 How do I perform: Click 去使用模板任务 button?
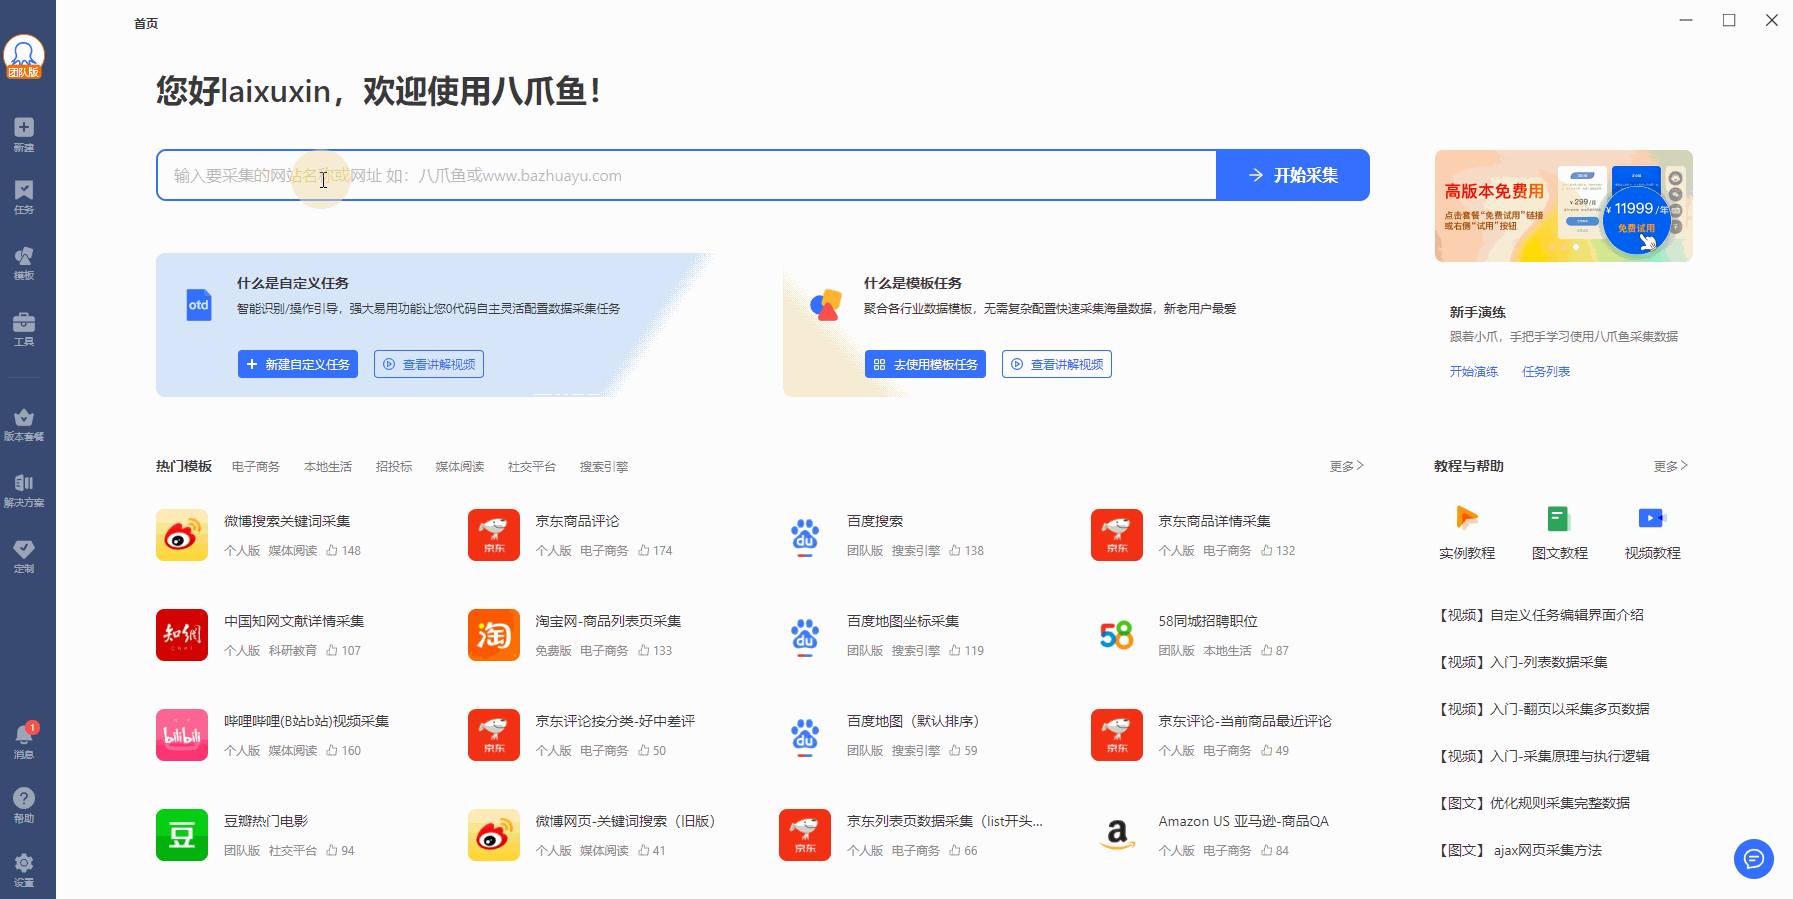coord(925,364)
